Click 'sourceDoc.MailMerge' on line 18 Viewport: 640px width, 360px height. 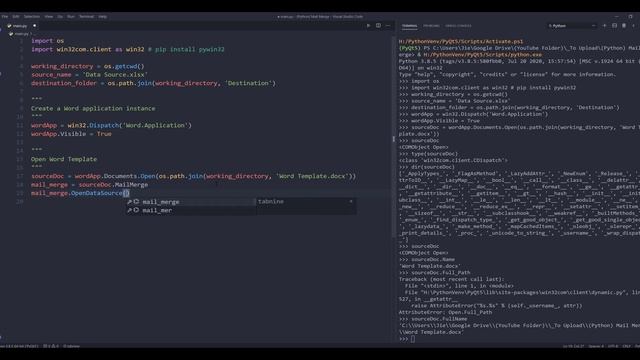pos(113,185)
